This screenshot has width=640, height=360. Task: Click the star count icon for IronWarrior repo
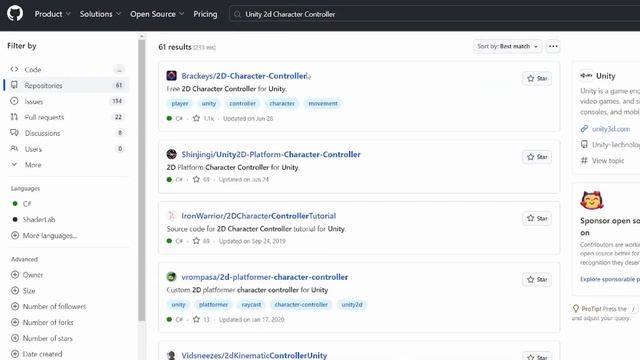tap(196, 241)
